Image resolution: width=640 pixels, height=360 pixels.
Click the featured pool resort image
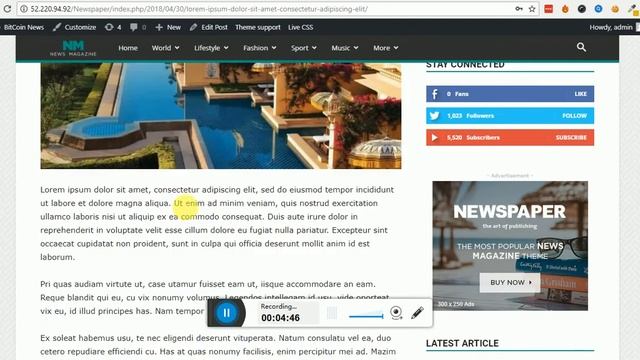221,116
